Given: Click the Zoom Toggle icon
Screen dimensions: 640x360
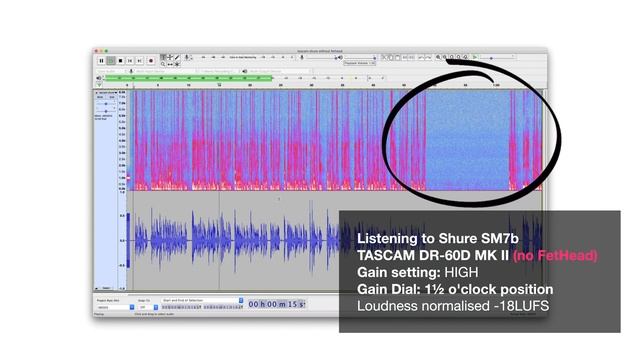Looking at the screenshot, I should (465, 58).
